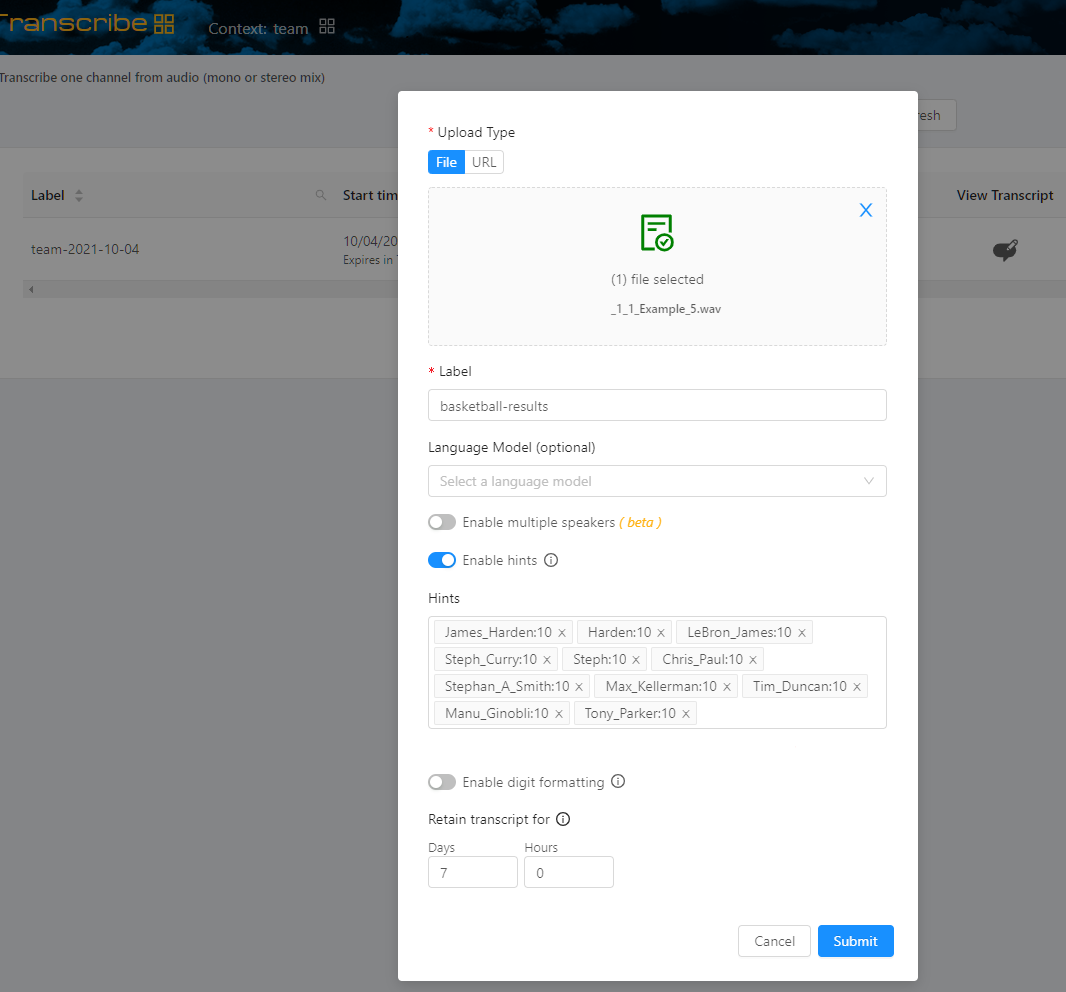
Task: Click the Days retention input field
Action: [472, 872]
